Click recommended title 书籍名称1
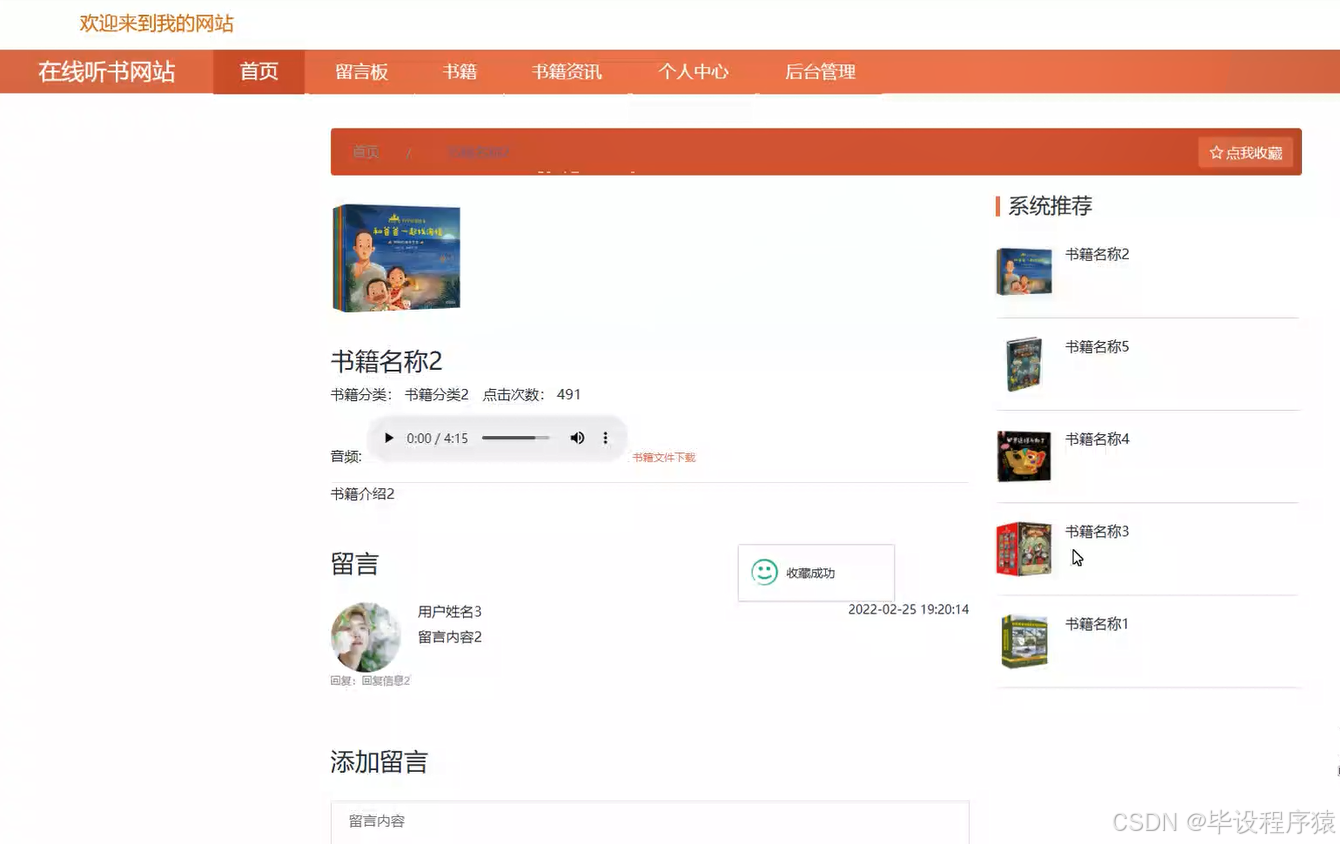 [1097, 624]
